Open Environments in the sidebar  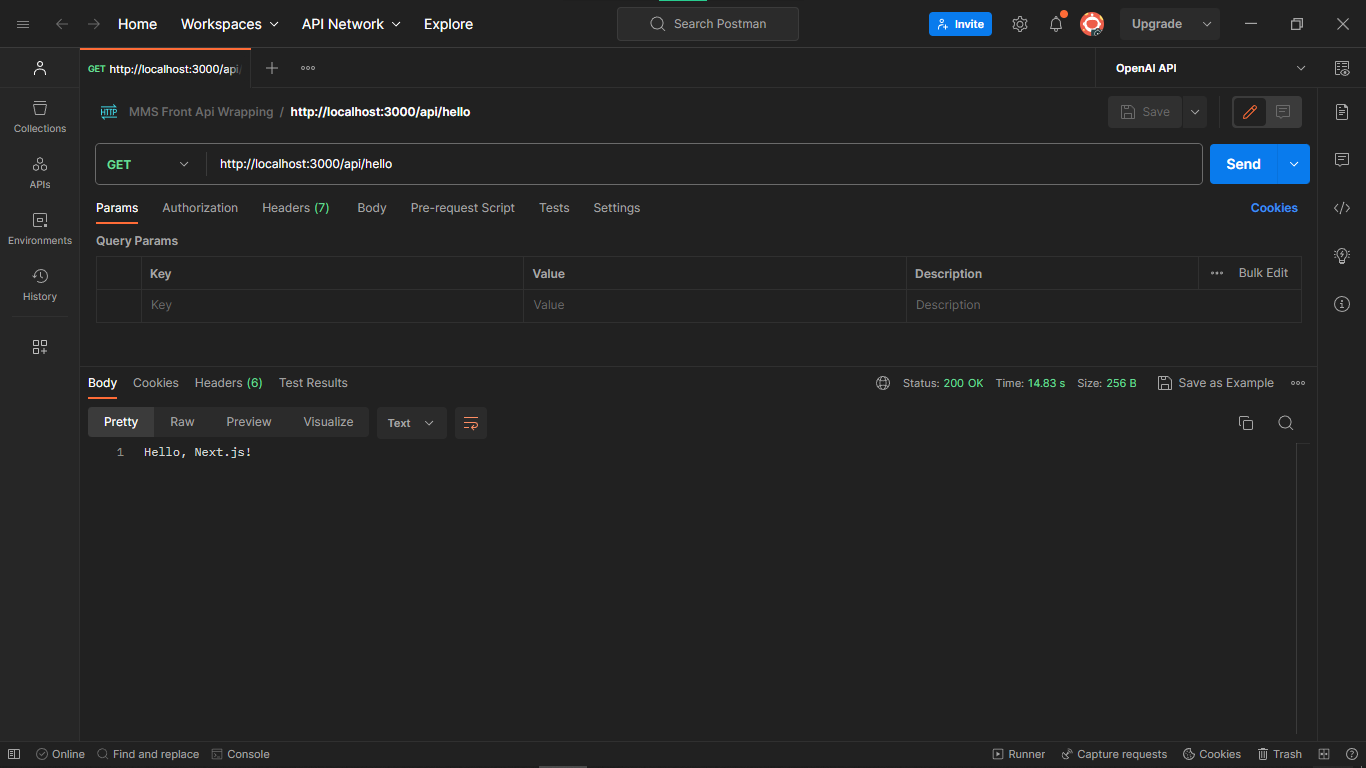(x=40, y=228)
